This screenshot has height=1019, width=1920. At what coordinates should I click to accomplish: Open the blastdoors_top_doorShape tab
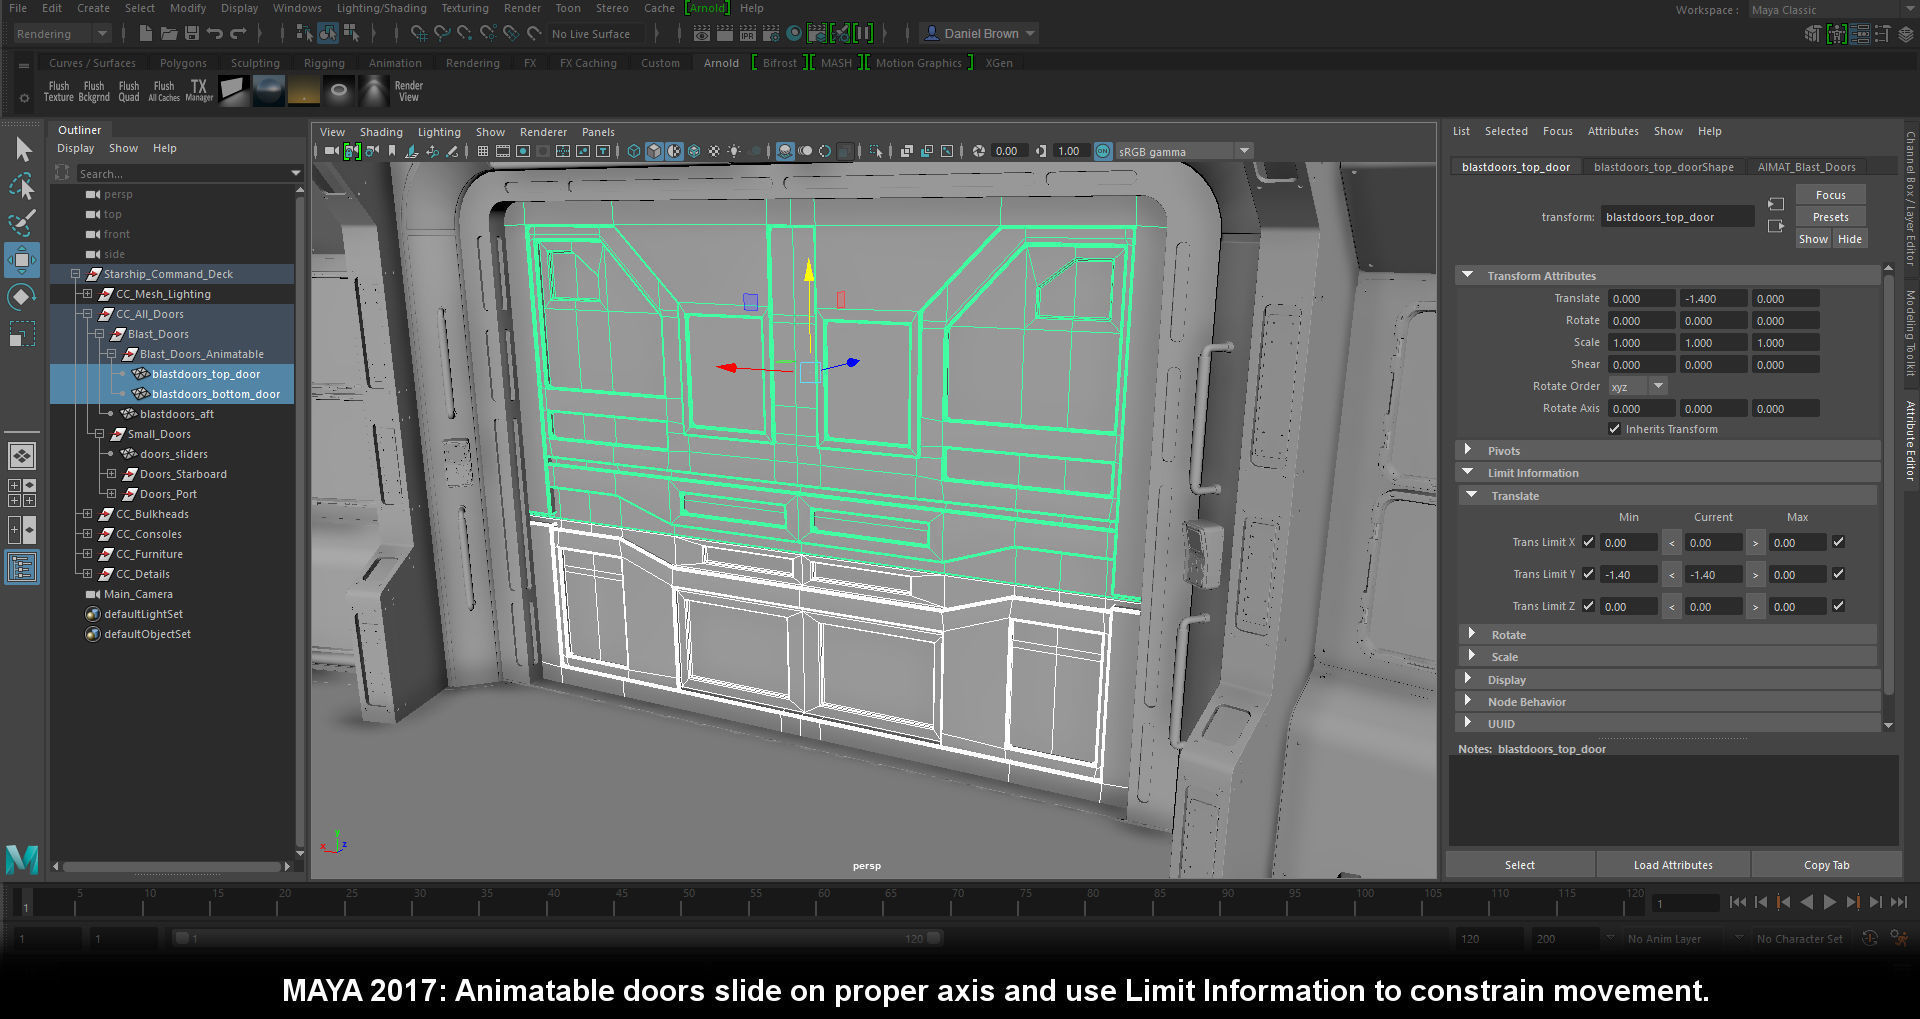(1663, 167)
